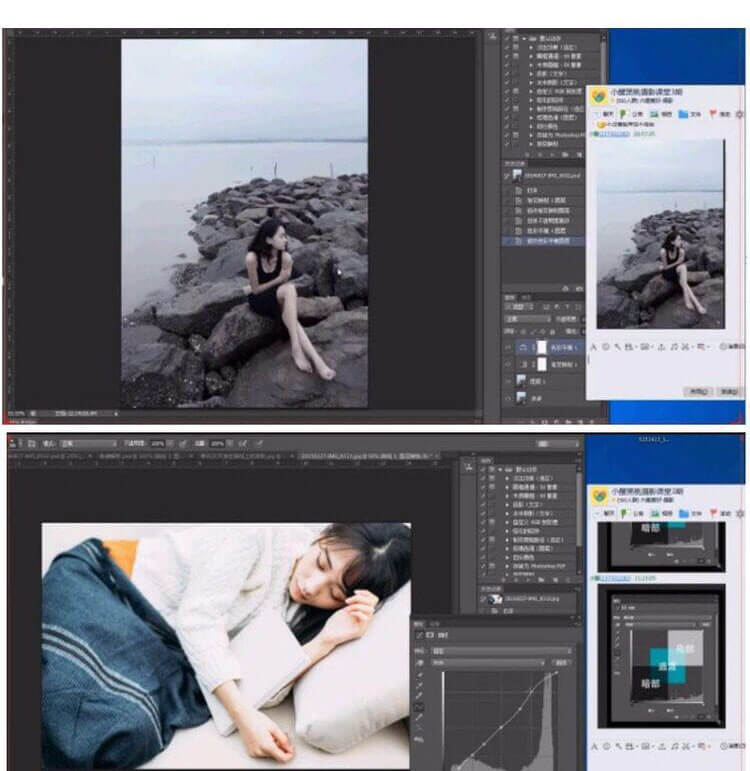Image resolution: width=750 pixels, height=771 pixels.
Task: Click the curve graph in Curves Properties panel
Action: coord(501,720)
